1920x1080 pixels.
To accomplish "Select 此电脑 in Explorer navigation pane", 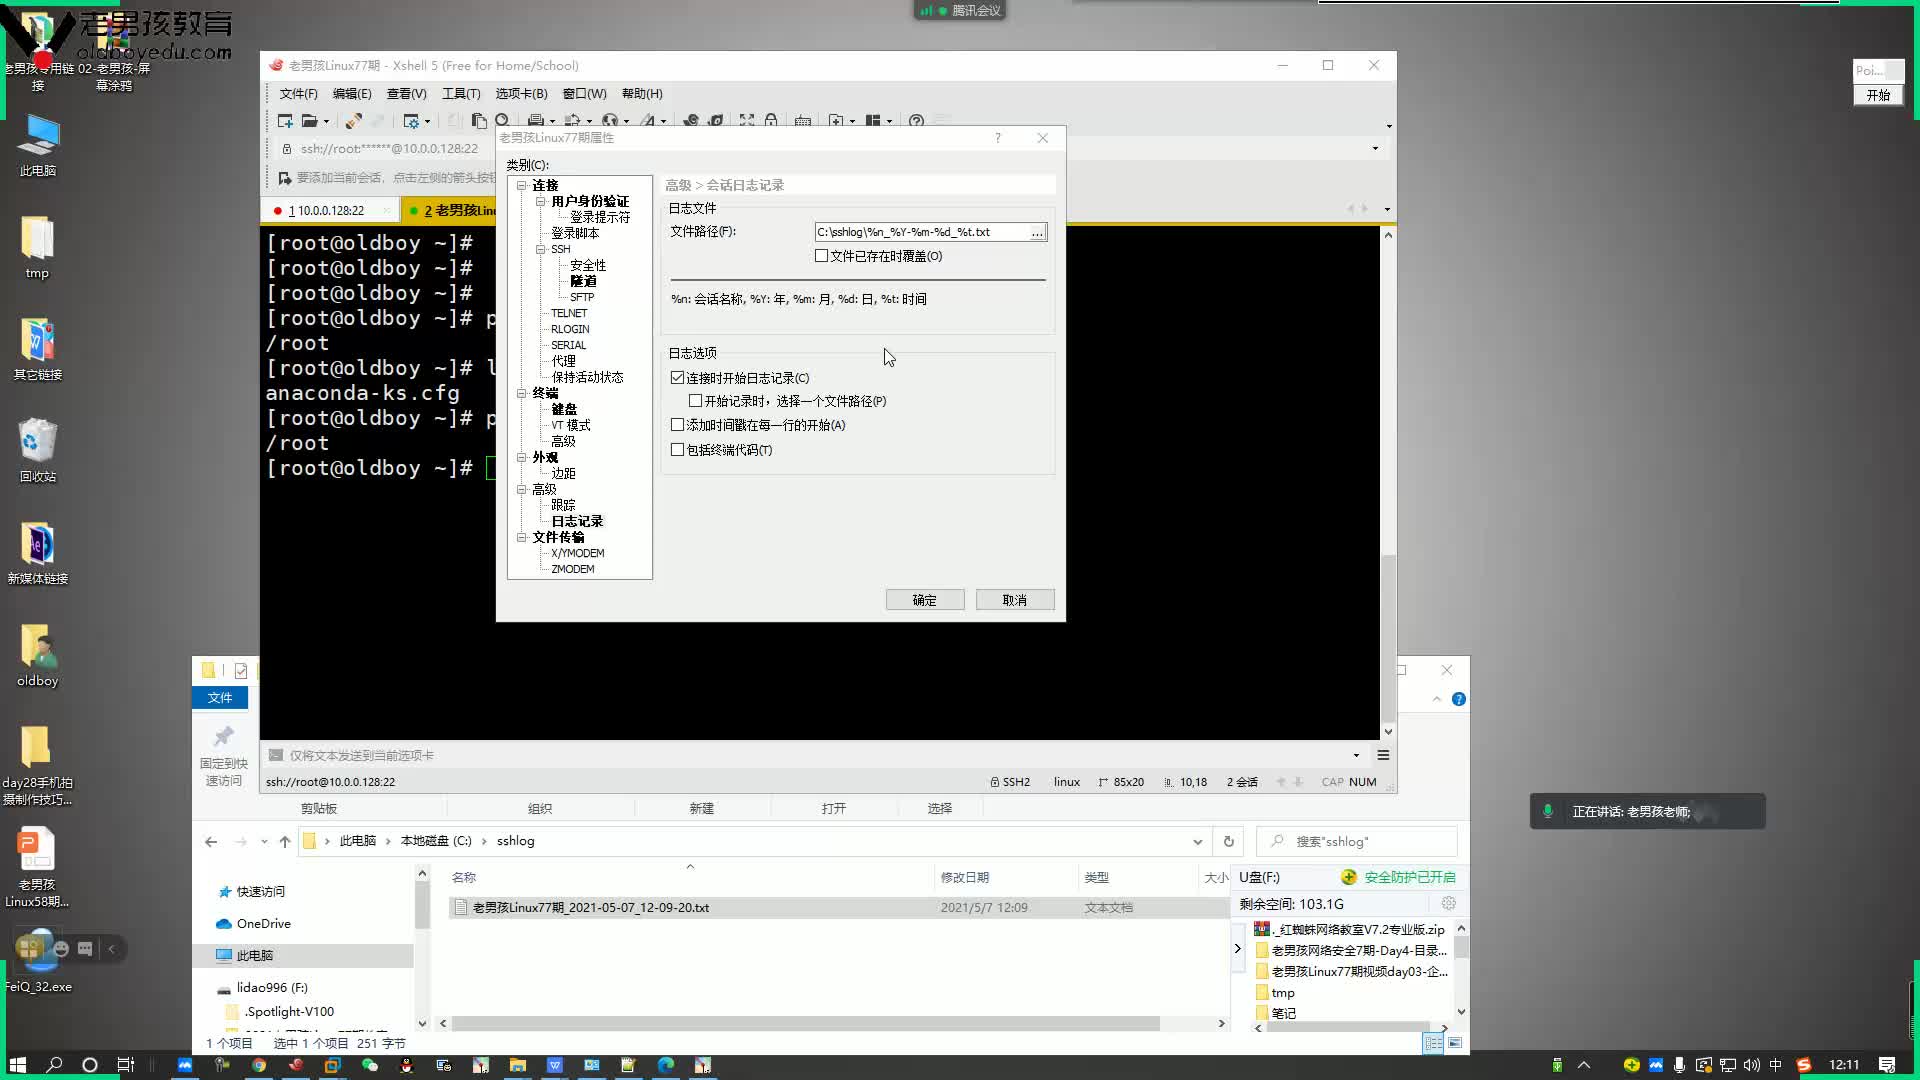I will pyautogui.click(x=254, y=956).
